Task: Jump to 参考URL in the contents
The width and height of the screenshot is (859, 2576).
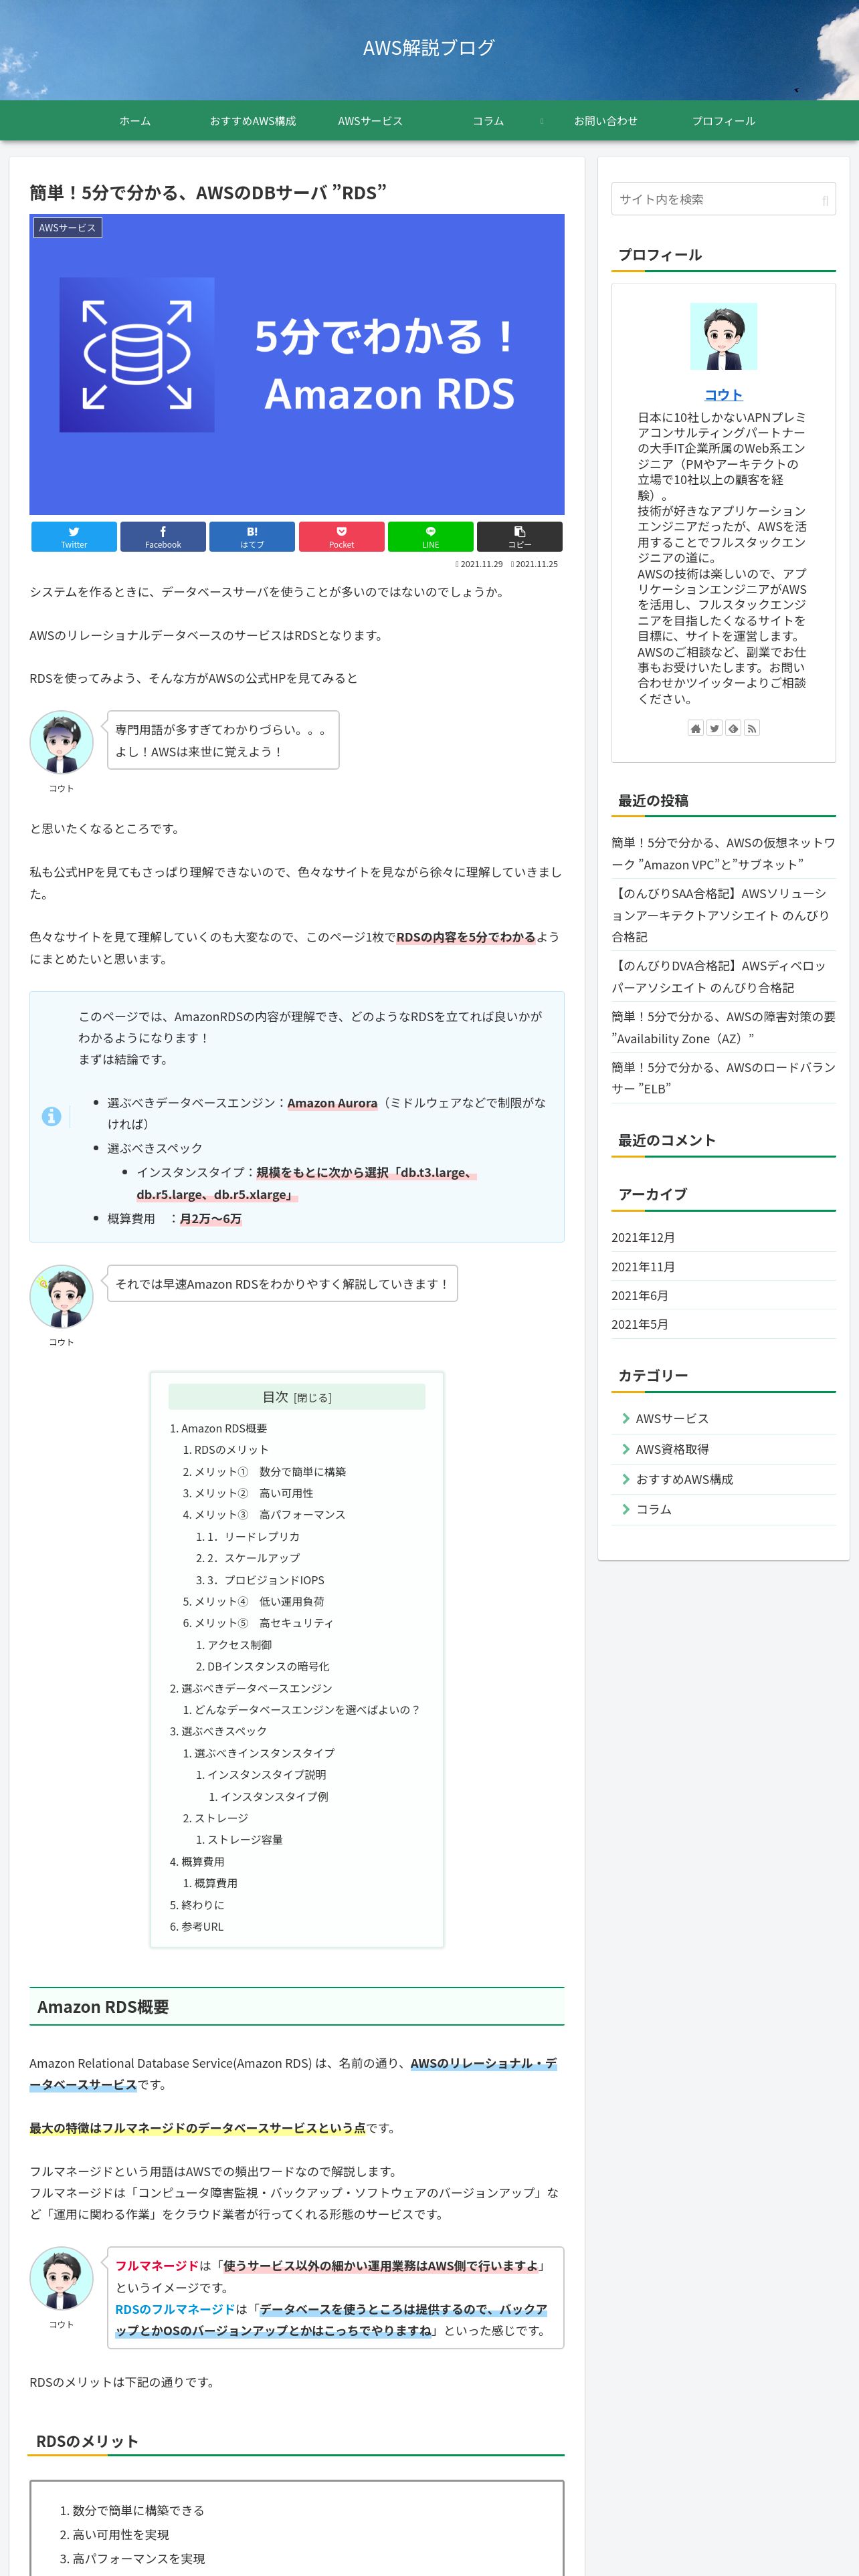Action: pos(203,1927)
